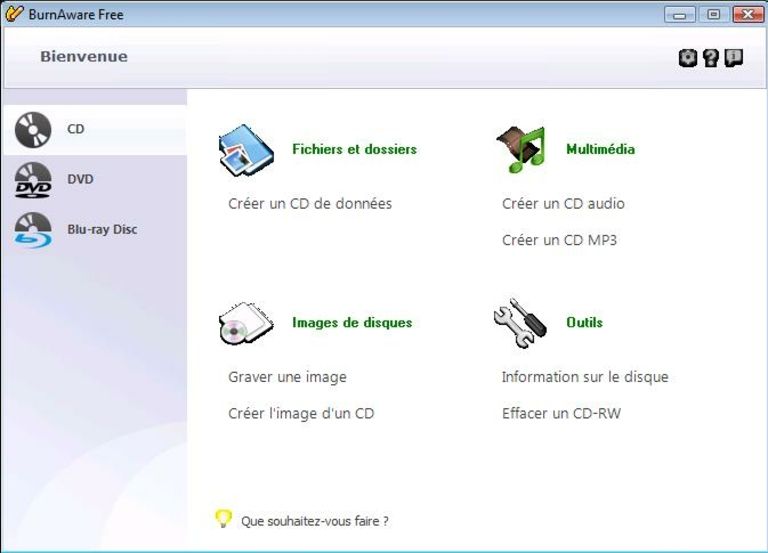Click the Outils wrench and screwdriver icon
Screen dimensions: 768x553
[x=520, y=323]
